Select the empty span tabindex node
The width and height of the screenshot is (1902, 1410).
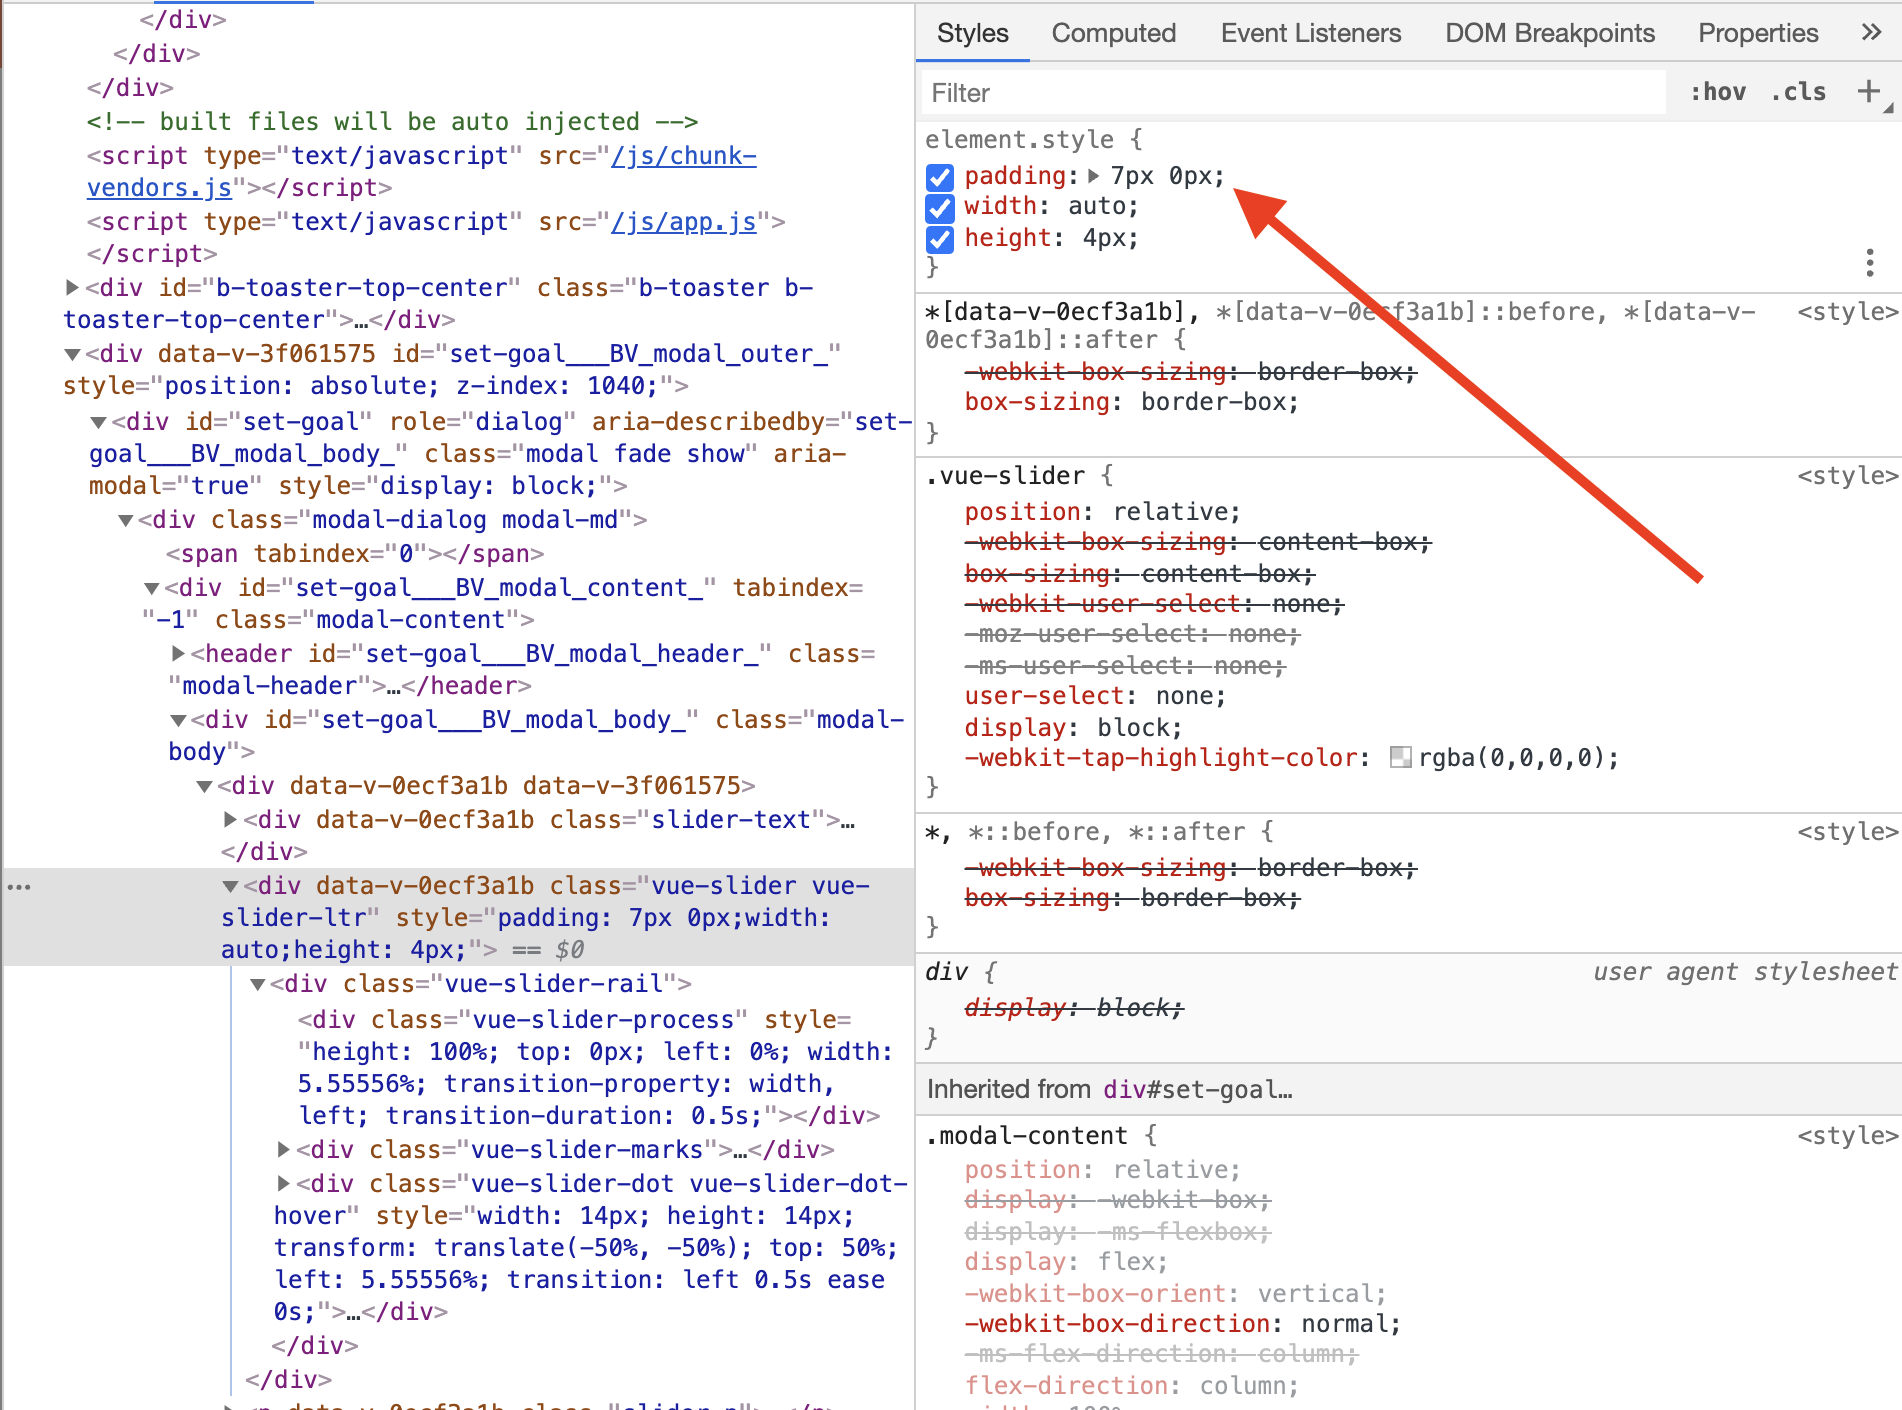click(x=355, y=554)
